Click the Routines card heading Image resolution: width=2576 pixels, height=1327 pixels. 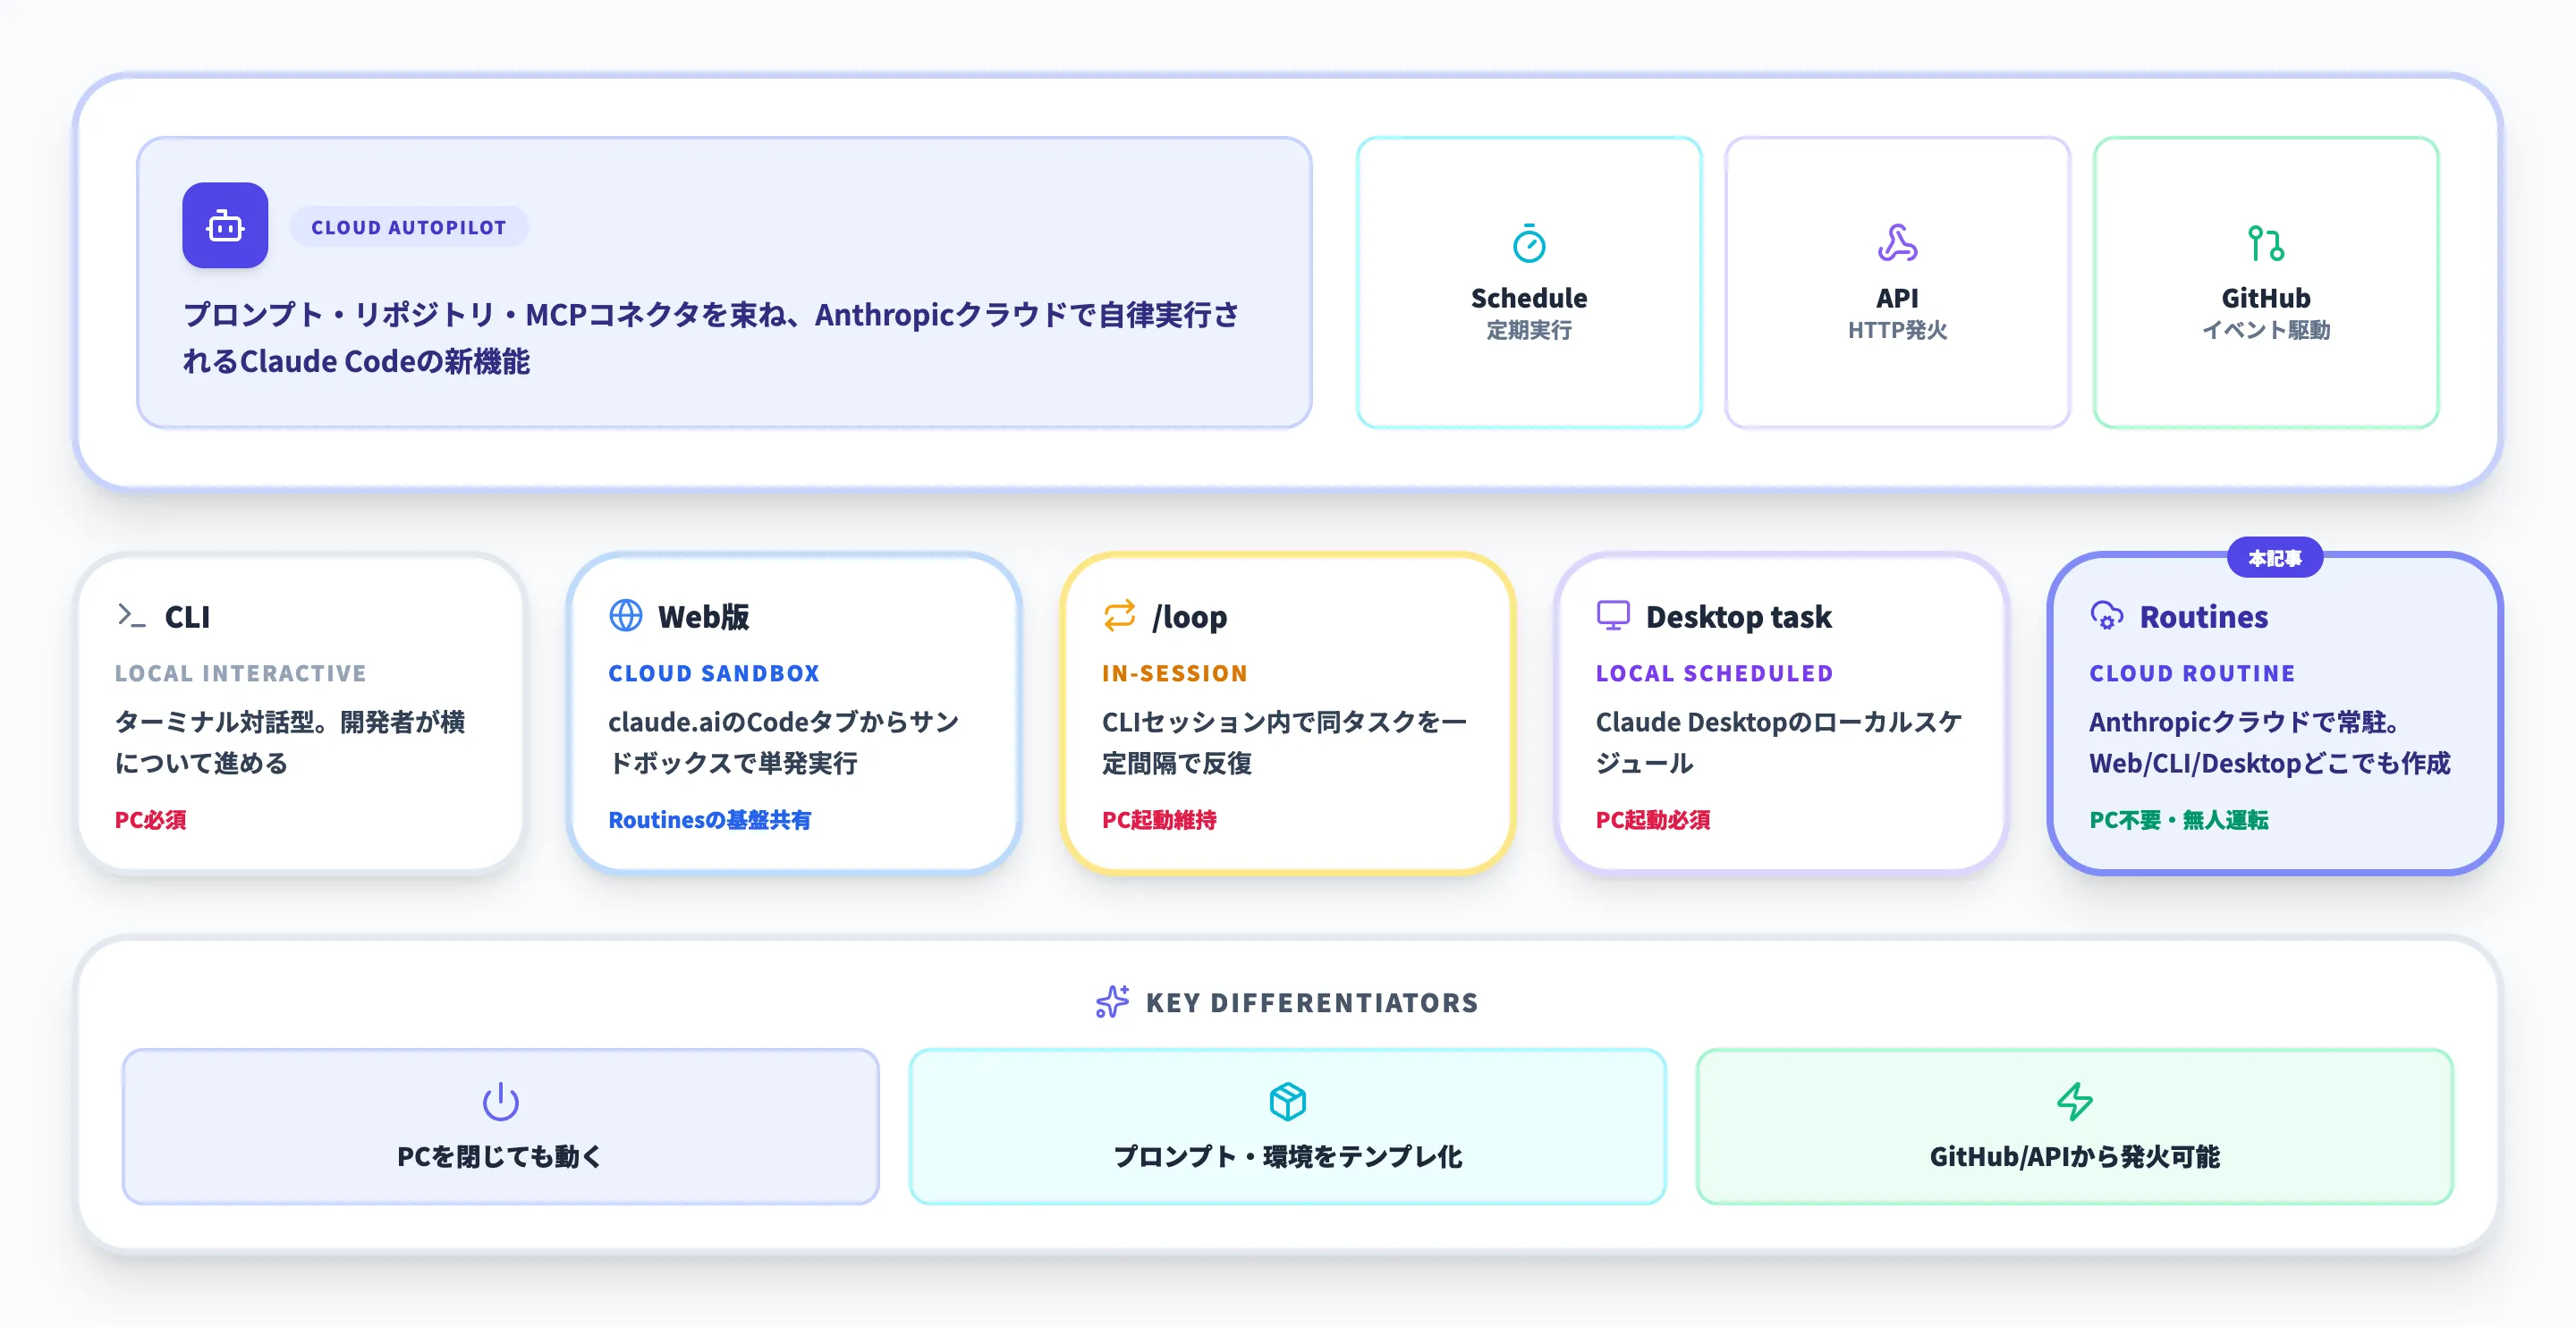[2203, 617]
